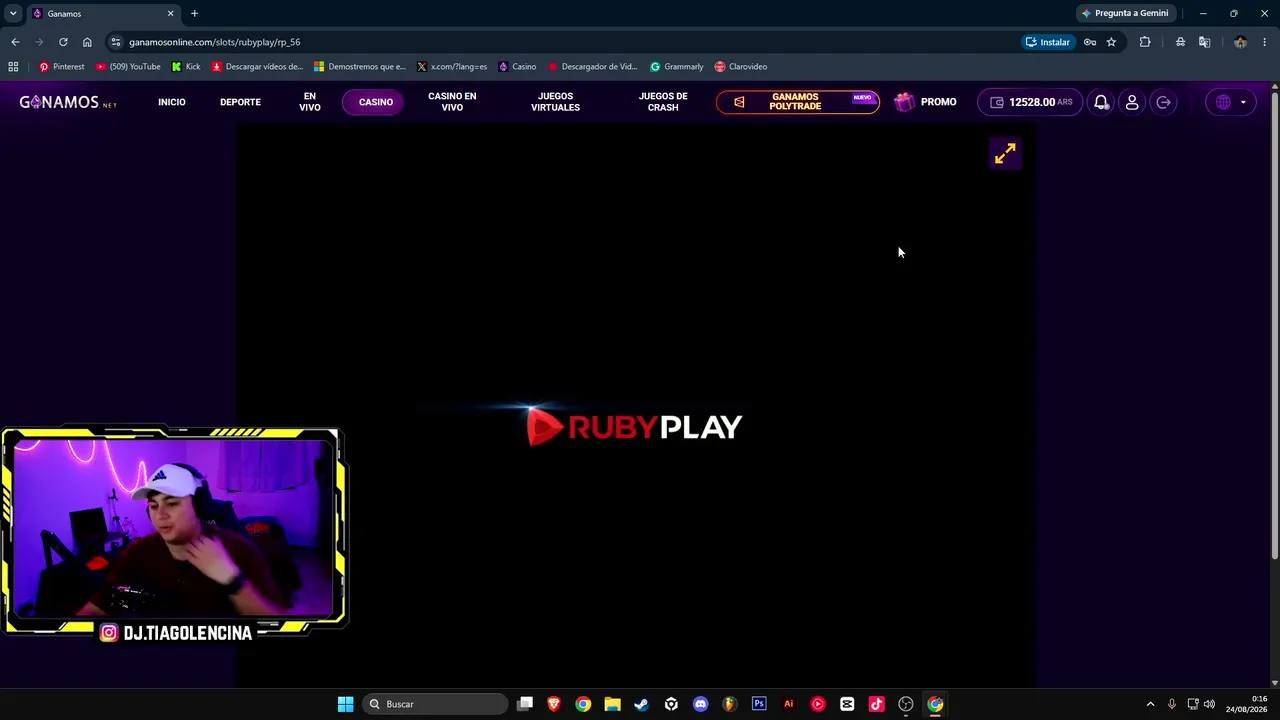The height and width of the screenshot is (720, 1280).
Task: Open the notifications bell
Action: 1101,102
